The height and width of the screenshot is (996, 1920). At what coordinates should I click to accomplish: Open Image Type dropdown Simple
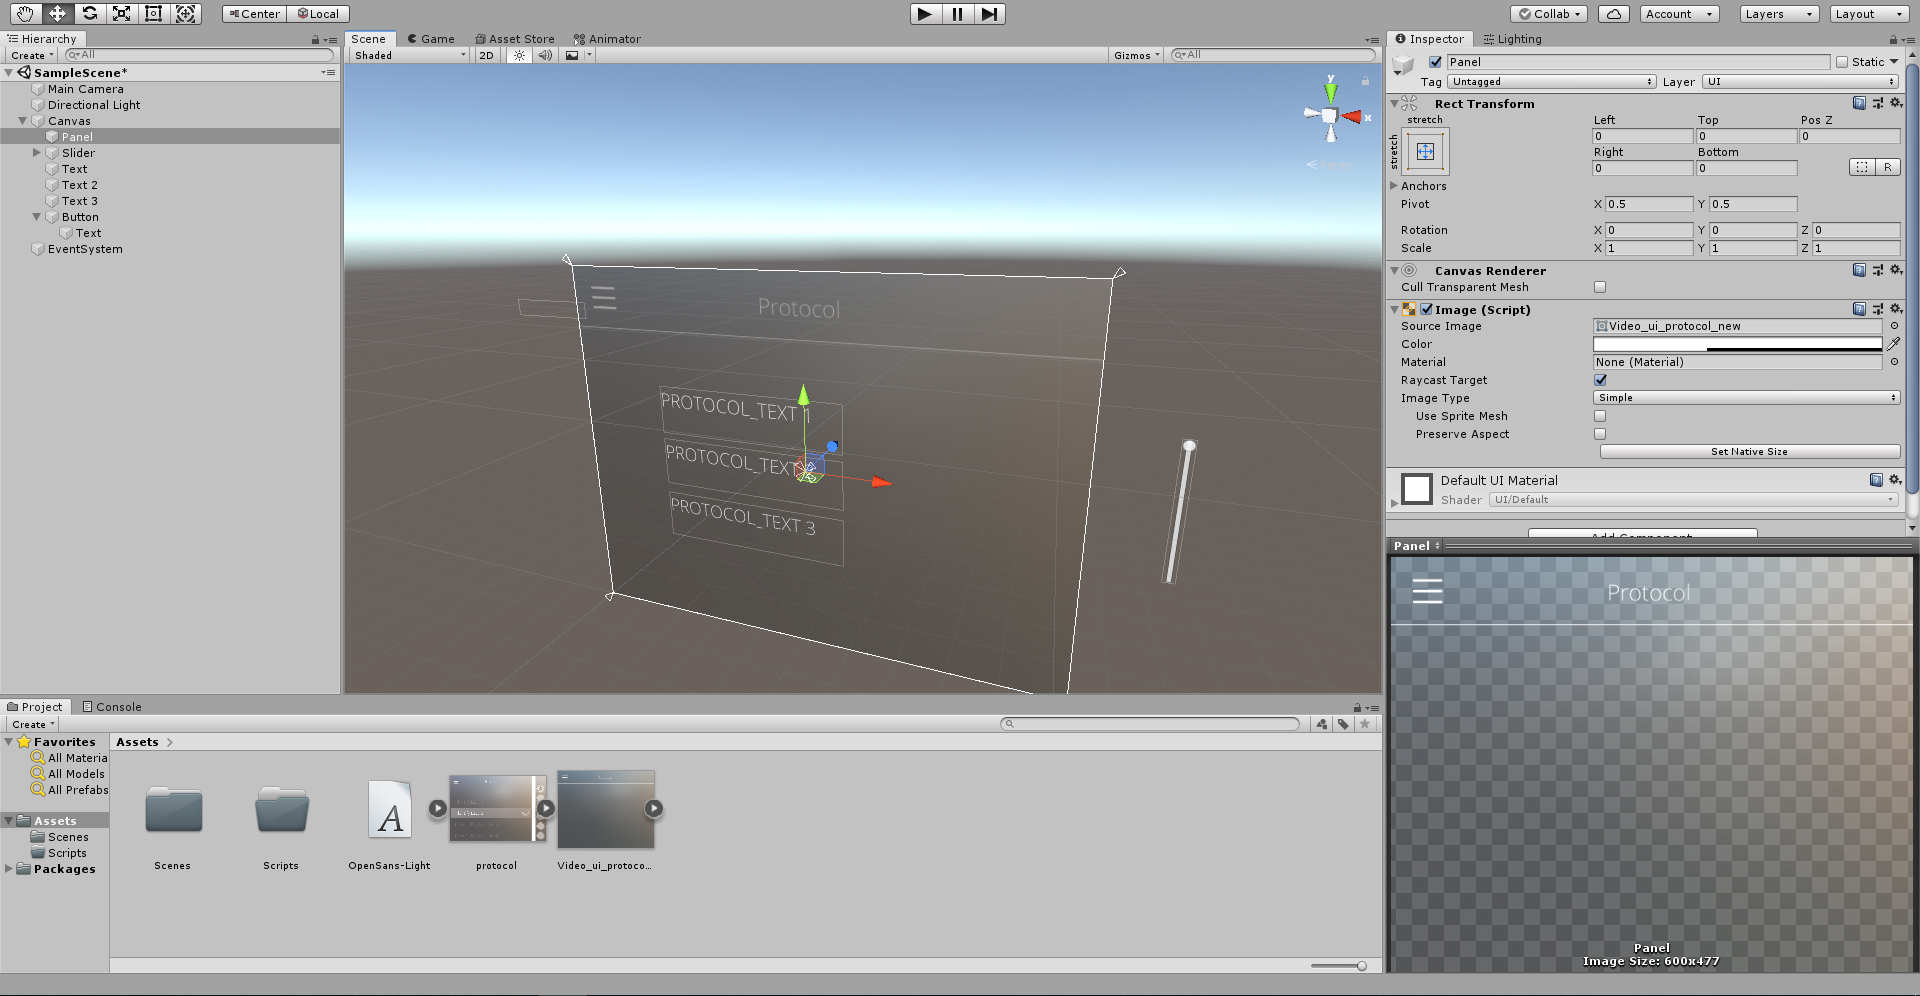click(1746, 398)
